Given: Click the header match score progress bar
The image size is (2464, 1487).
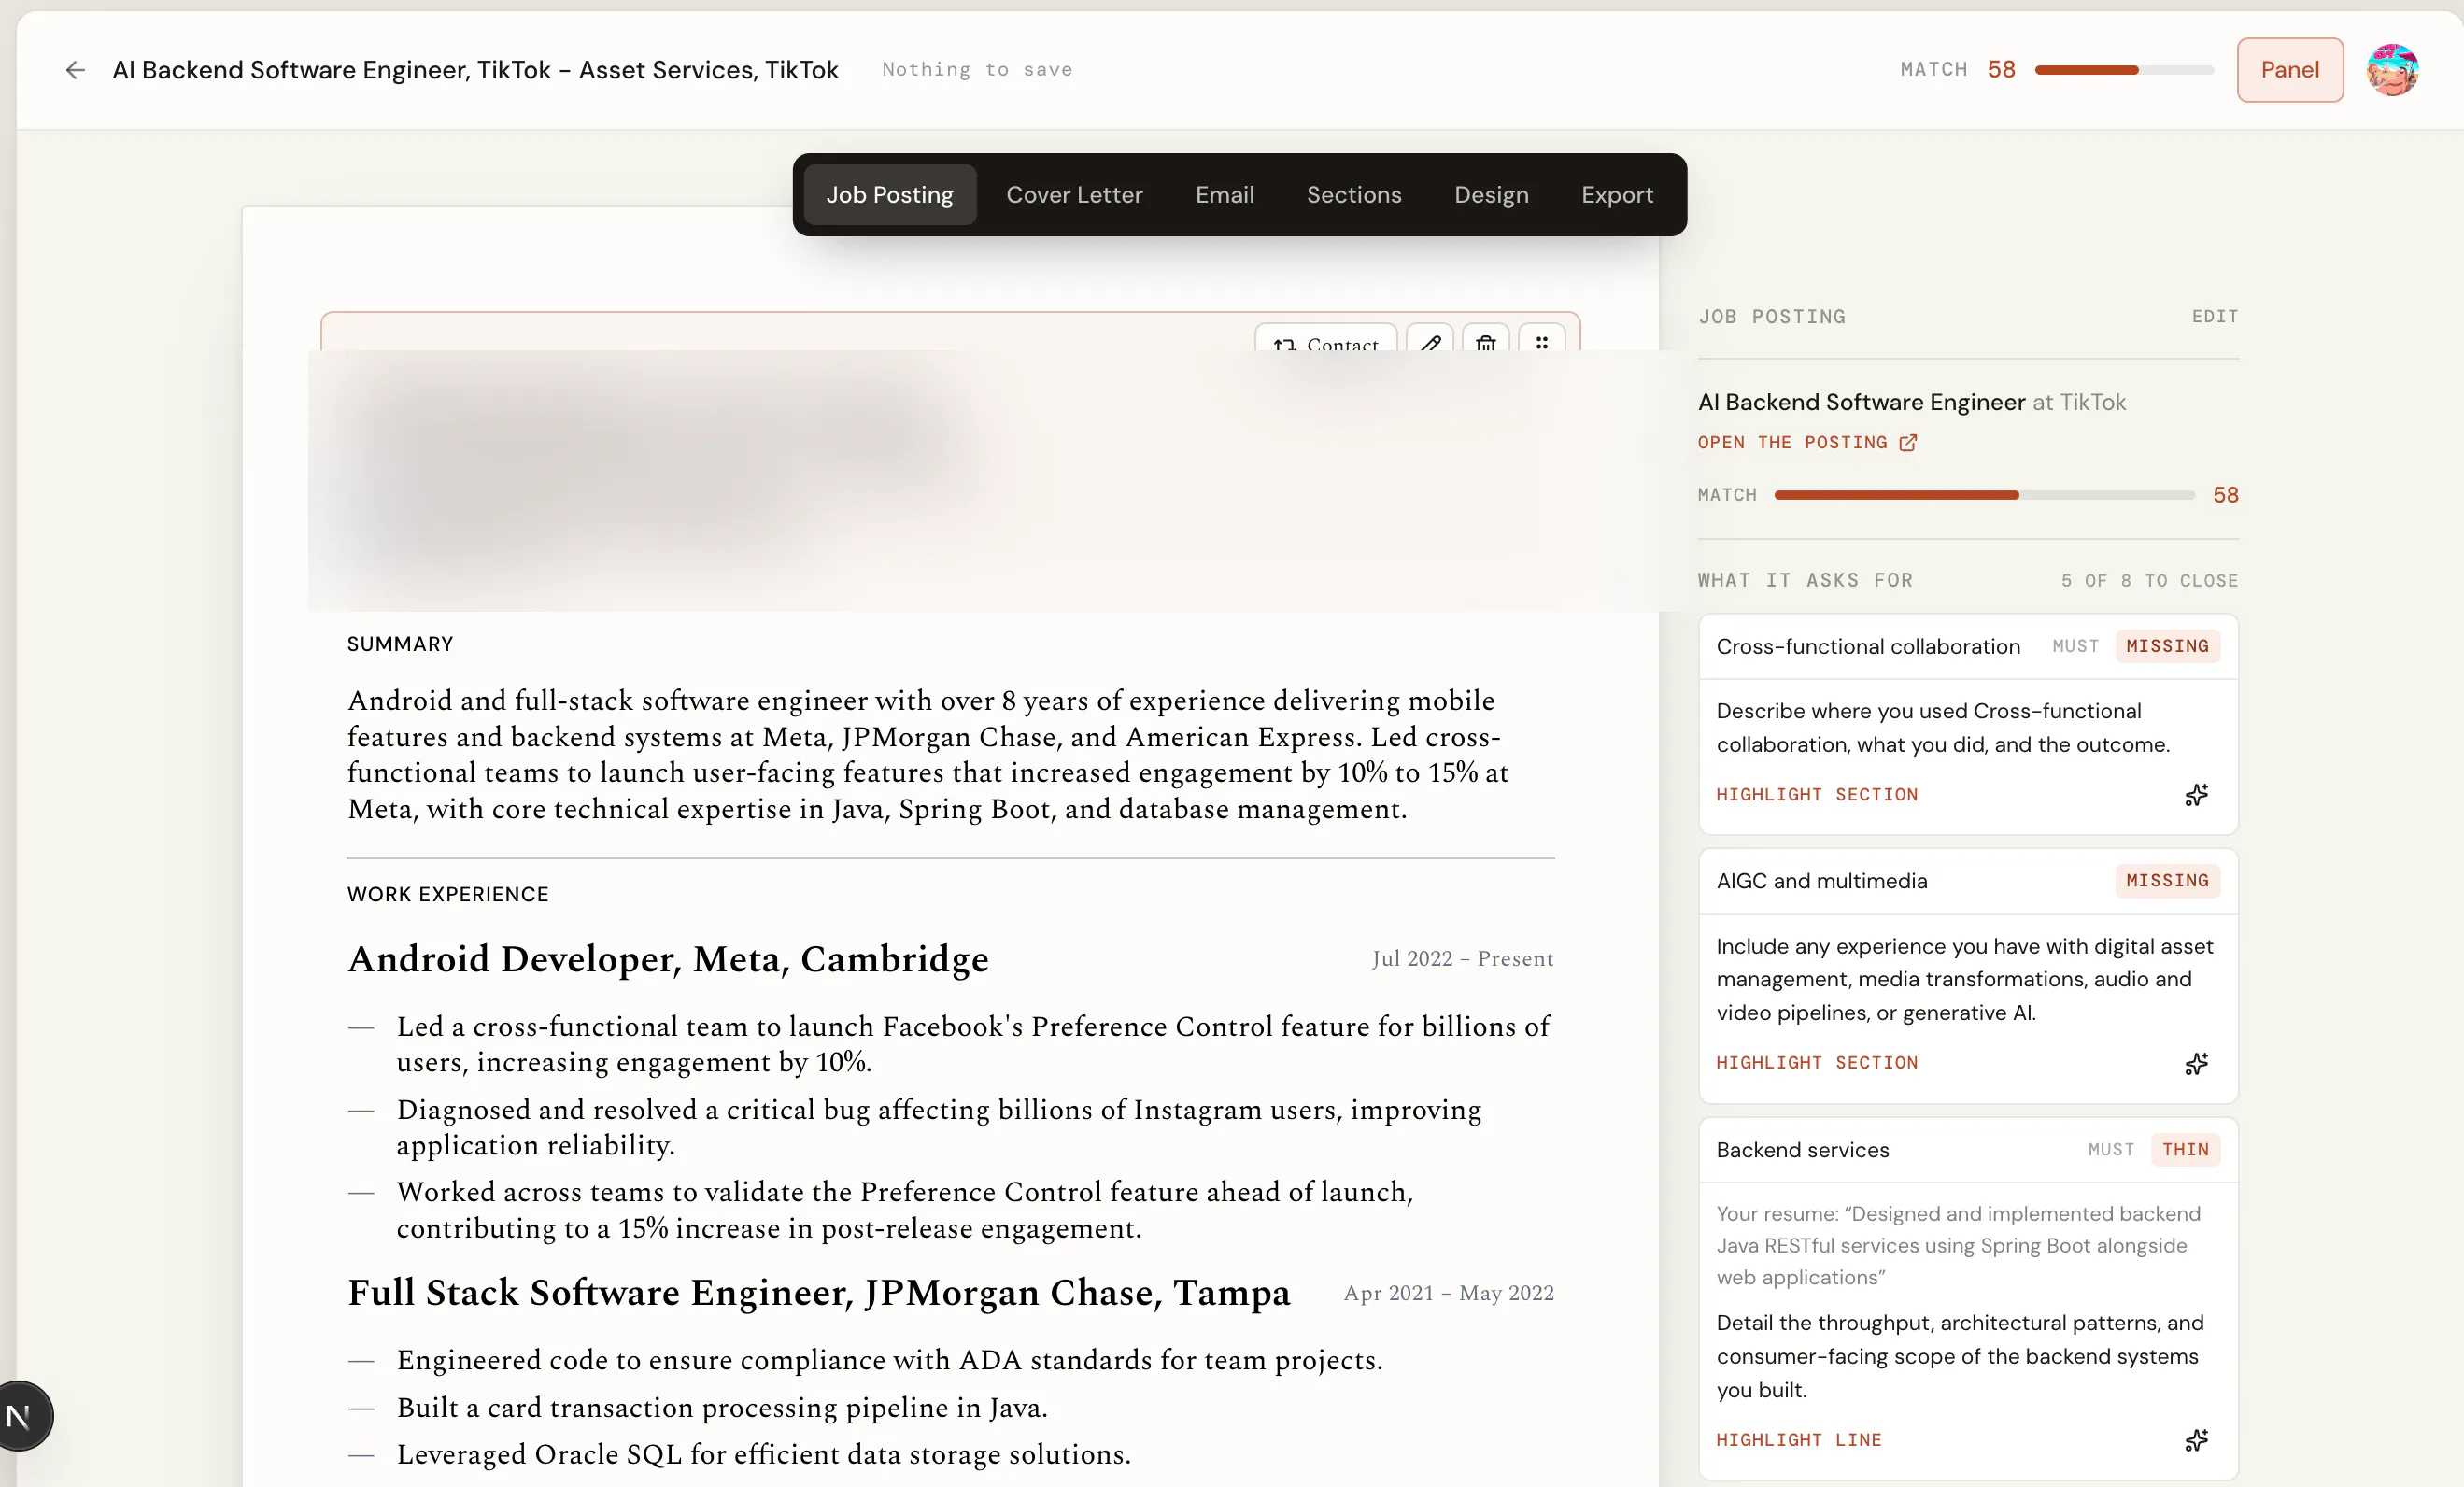Looking at the screenshot, I should (2124, 70).
